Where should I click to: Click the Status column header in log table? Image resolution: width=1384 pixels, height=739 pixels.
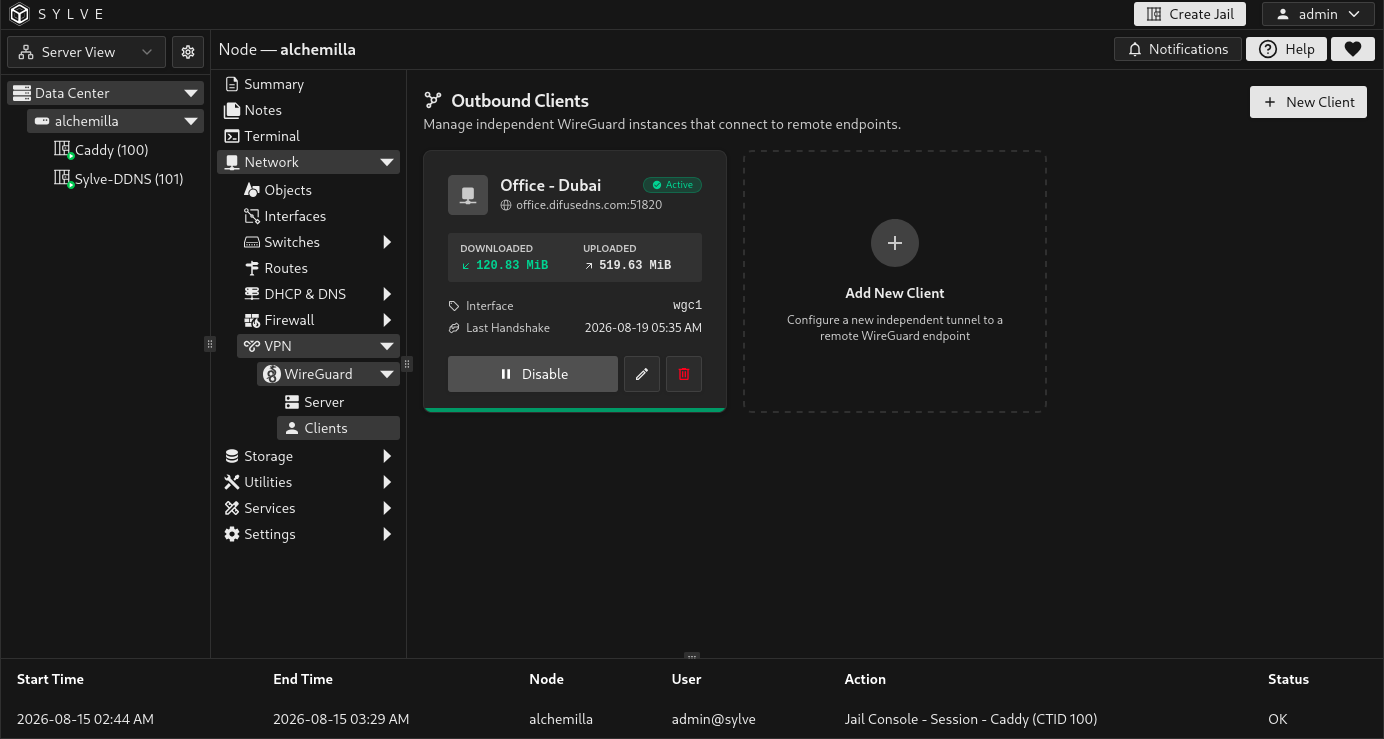[1288, 679]
